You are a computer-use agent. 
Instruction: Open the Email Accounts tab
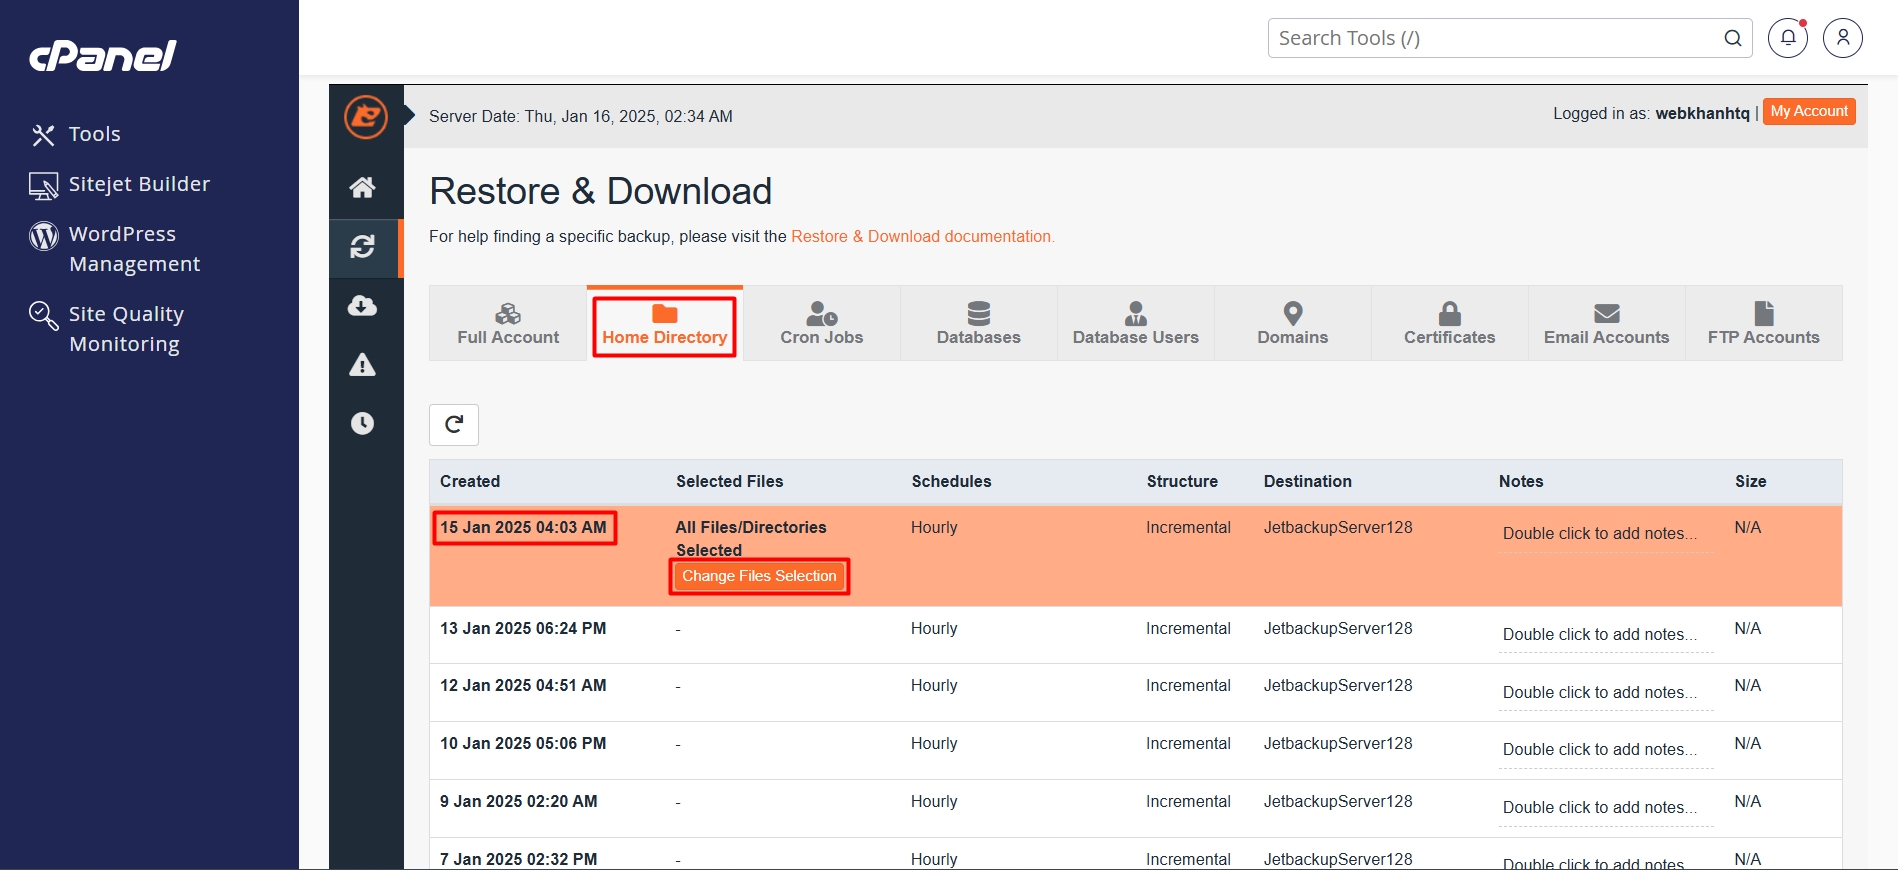tap(1606, 324)
